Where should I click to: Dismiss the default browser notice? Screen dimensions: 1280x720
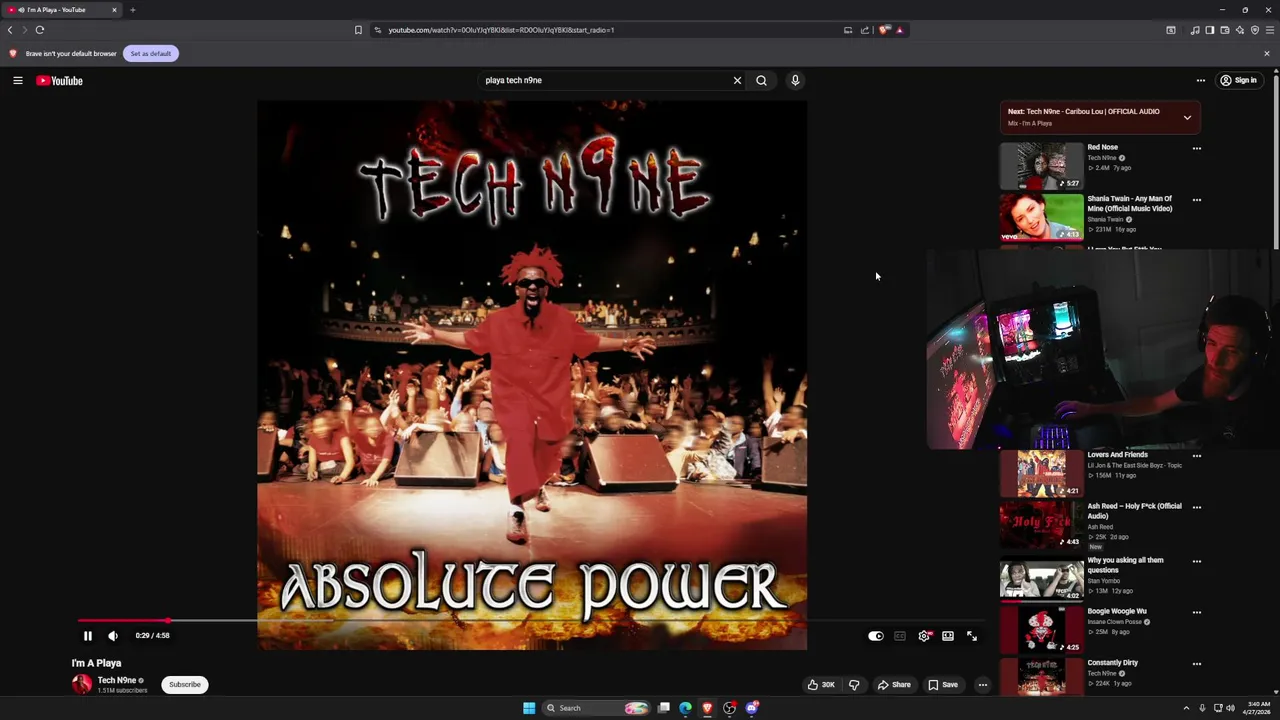click(1267, 53)
